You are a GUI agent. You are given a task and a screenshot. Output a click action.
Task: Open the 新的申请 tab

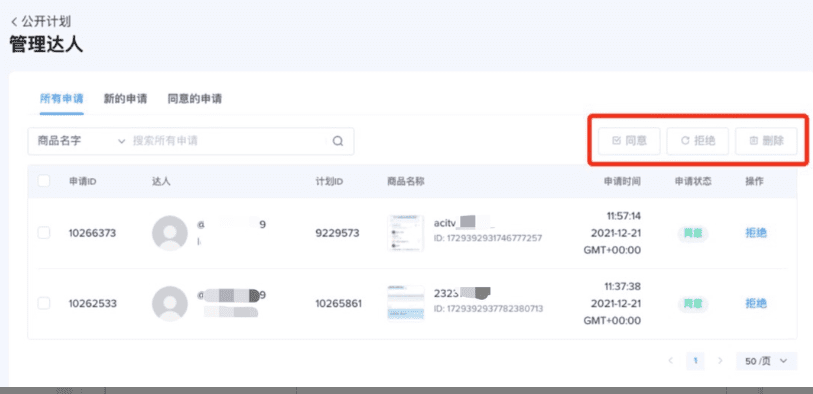[x=125, y=98]
